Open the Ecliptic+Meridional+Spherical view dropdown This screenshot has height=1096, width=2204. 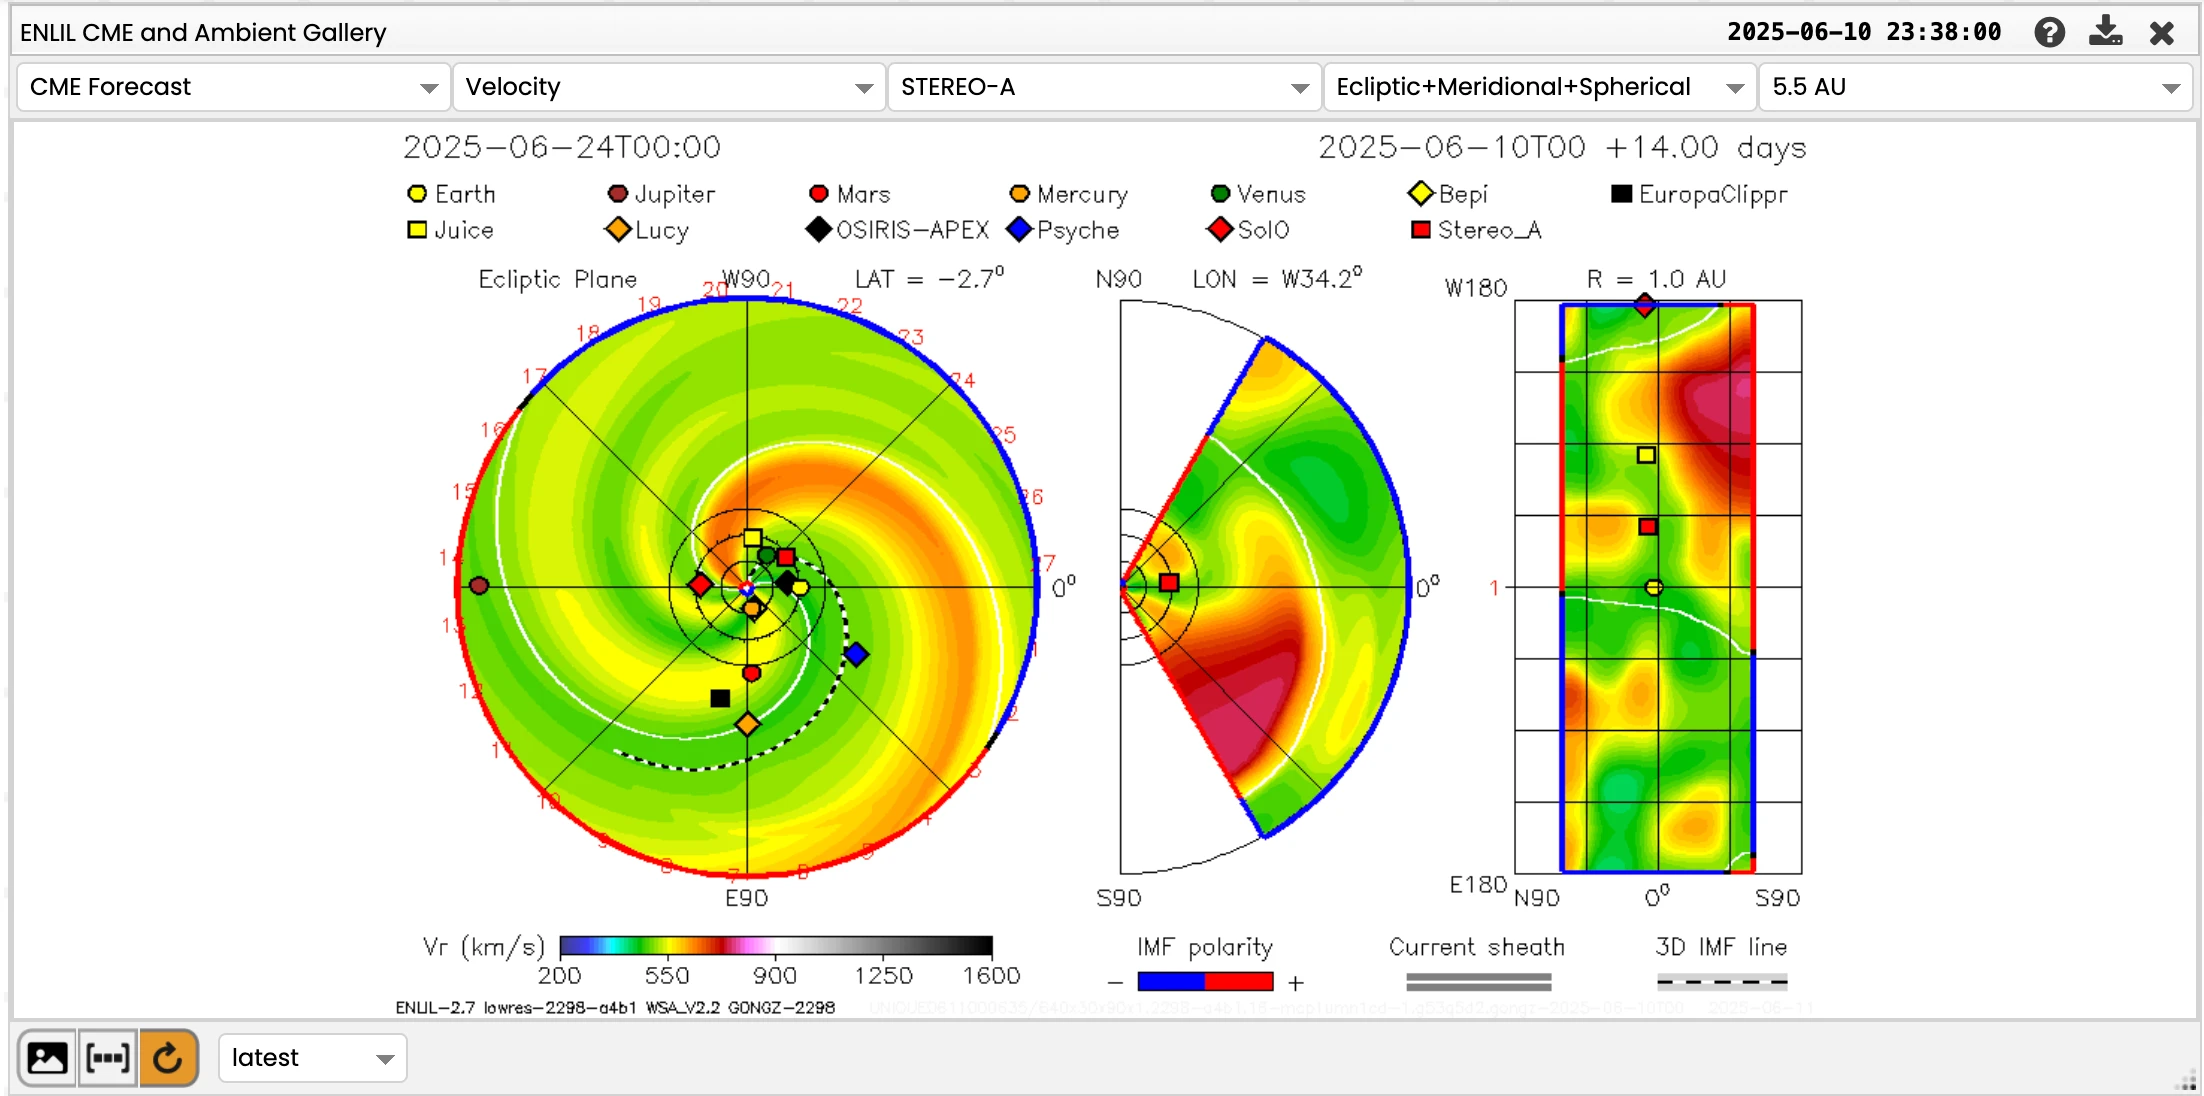1539,87
